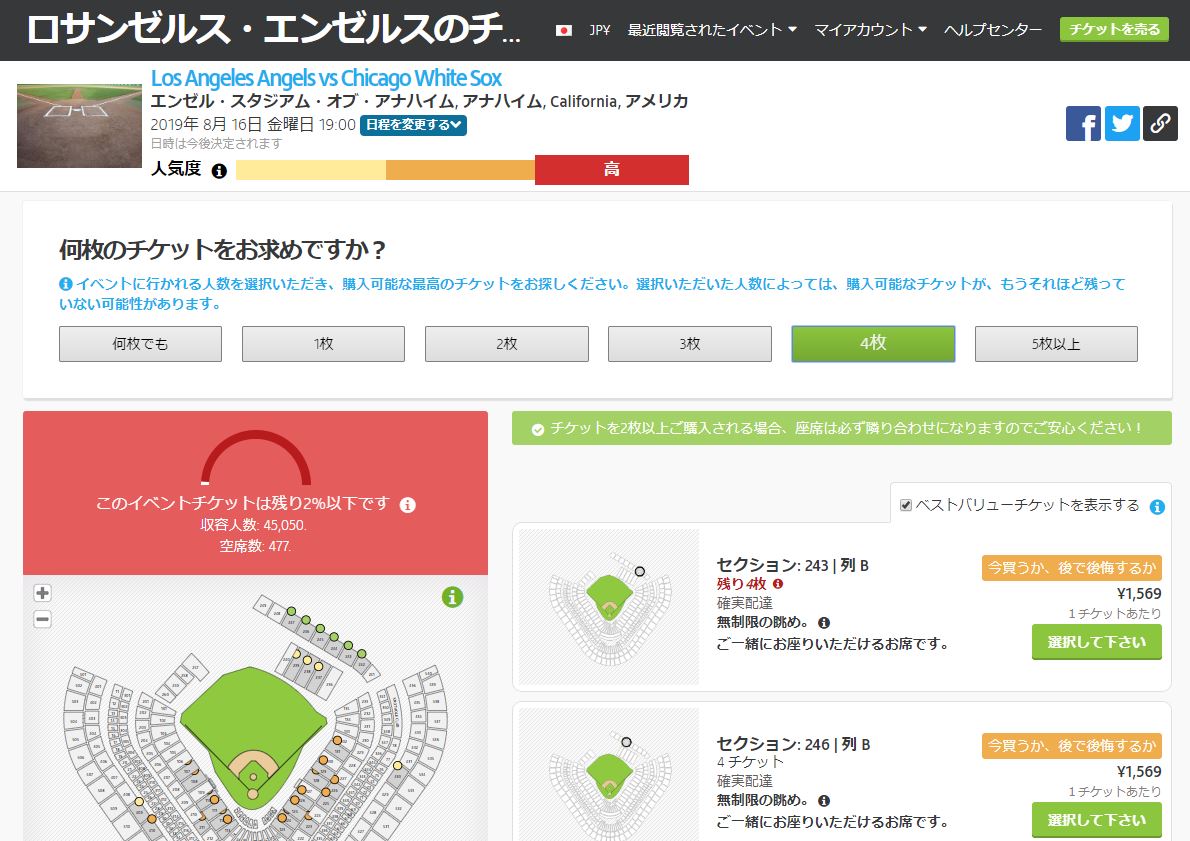Select 2枚 ticket quantity

coord(507,344)
